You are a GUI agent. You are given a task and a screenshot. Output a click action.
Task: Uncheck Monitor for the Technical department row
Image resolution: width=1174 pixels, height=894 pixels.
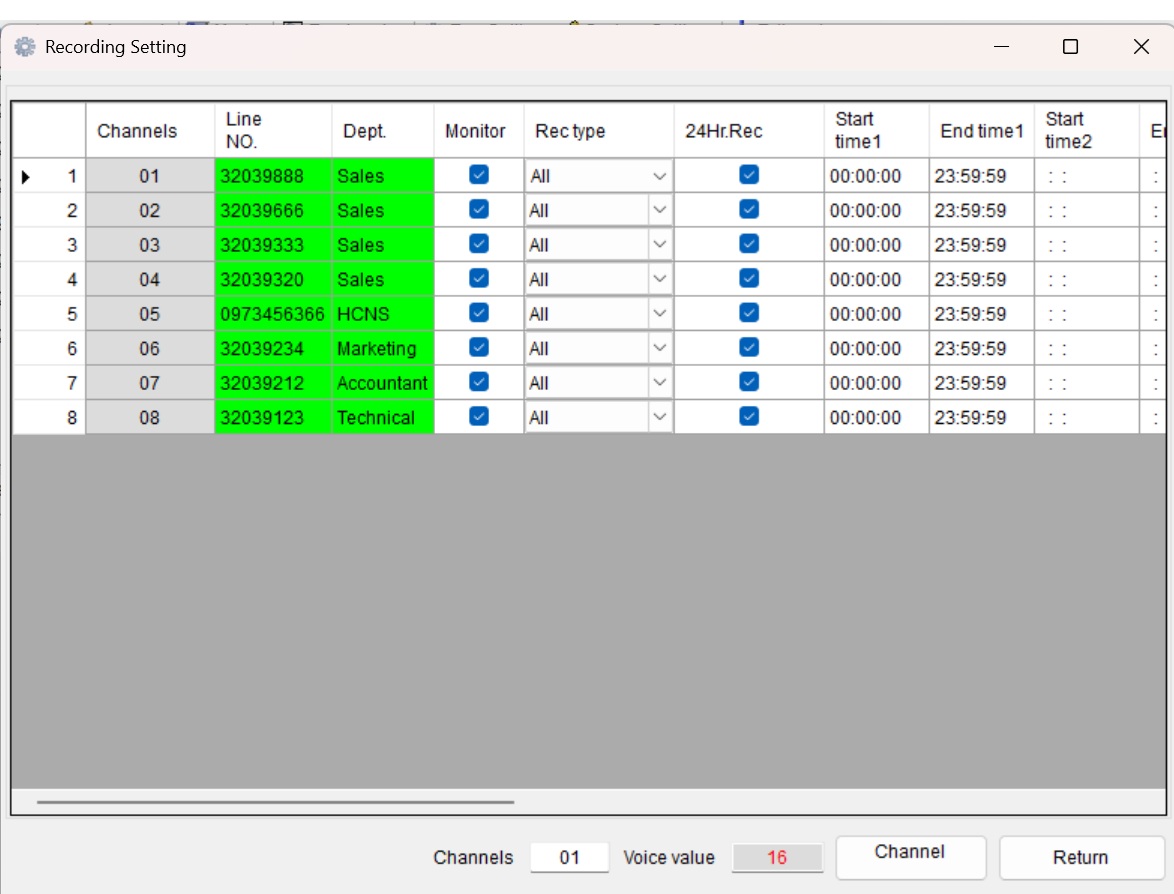[478, 417]
